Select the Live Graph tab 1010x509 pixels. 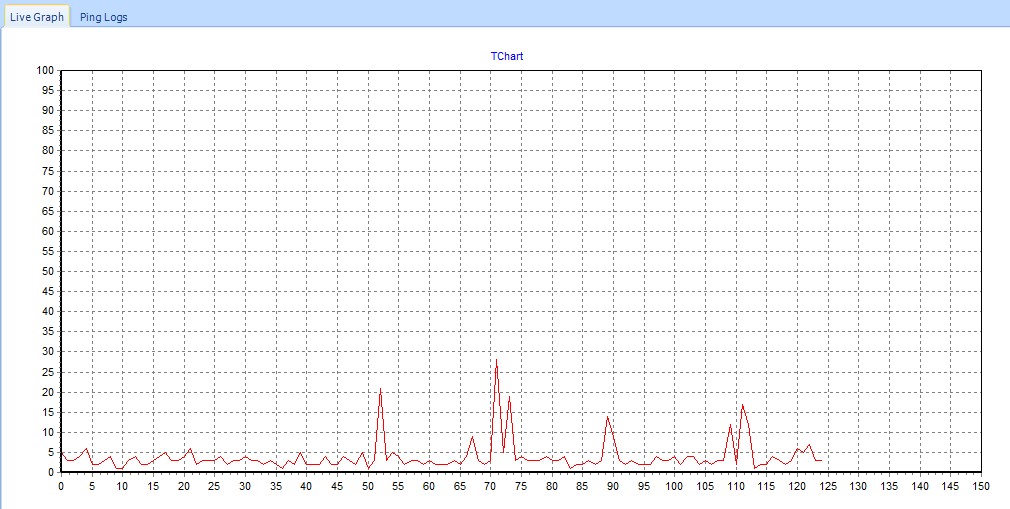click(x=37, y=17)
